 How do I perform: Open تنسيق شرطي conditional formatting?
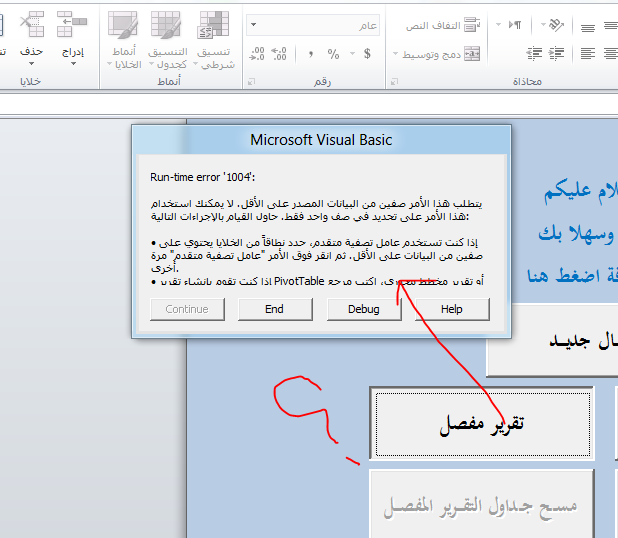click(x=215, y=40)
